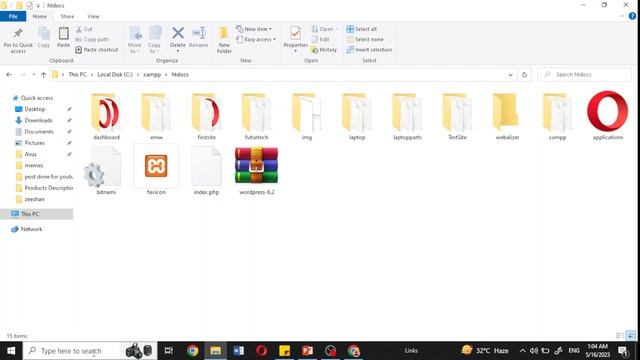Click Edit in the ribbon
Viewport: 640px width, 360px height.
pyautogui.click(x=320, y=39)
